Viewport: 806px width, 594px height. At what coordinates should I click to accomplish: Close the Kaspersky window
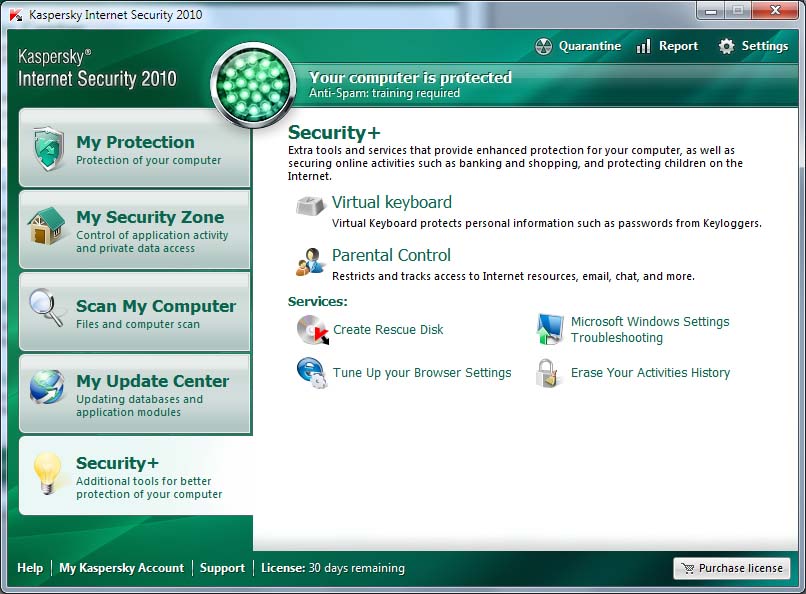[x=776, y=11]
